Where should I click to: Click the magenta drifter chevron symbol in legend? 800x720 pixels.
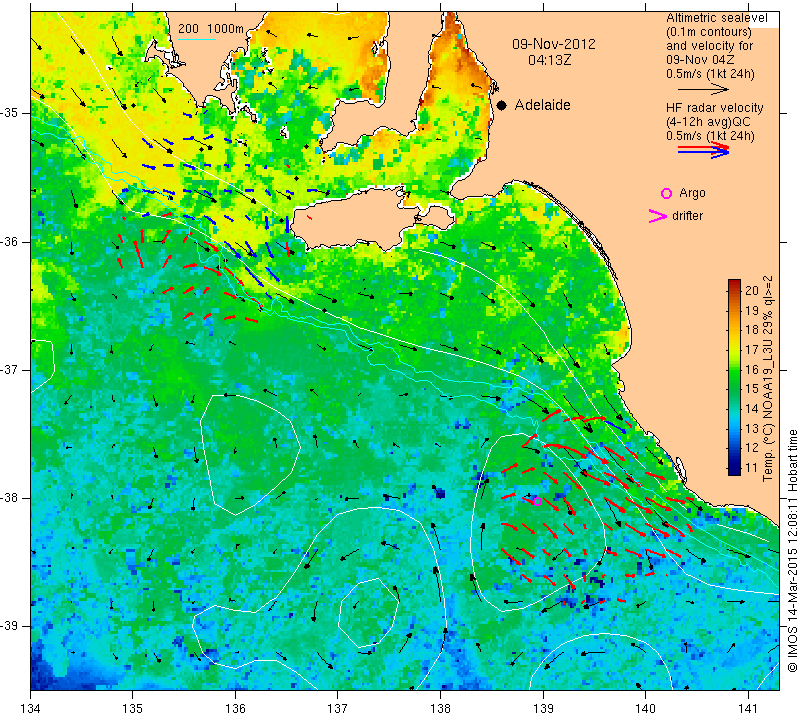[x=658, y=216]
